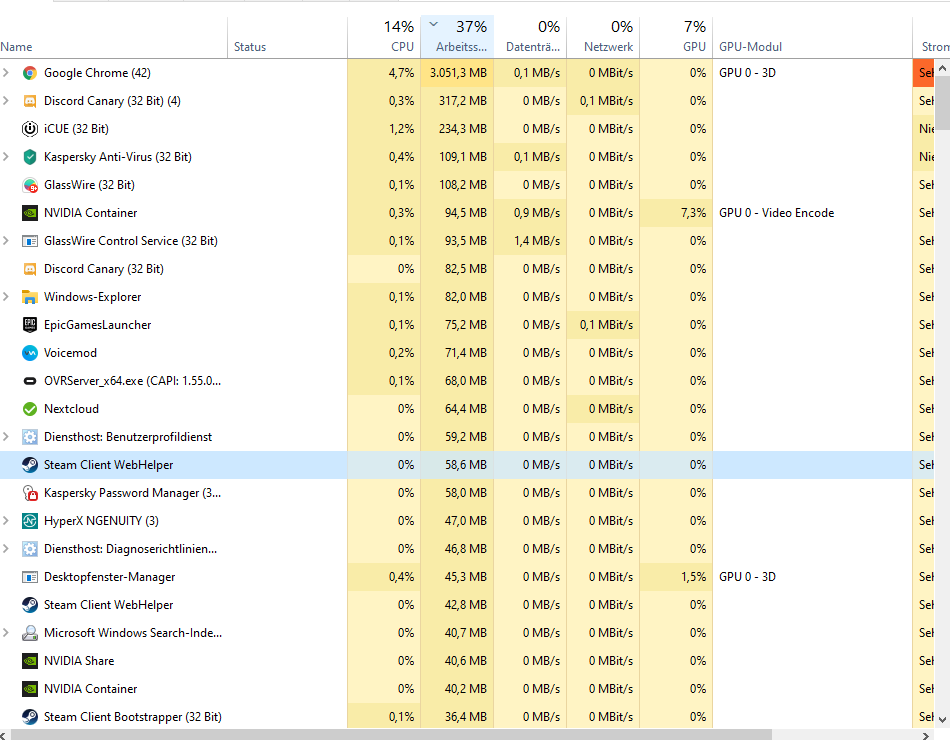Click the EpicGamesLauncher icon
The width and height of the screenshot is (950, 740).
tap(30, 325)
